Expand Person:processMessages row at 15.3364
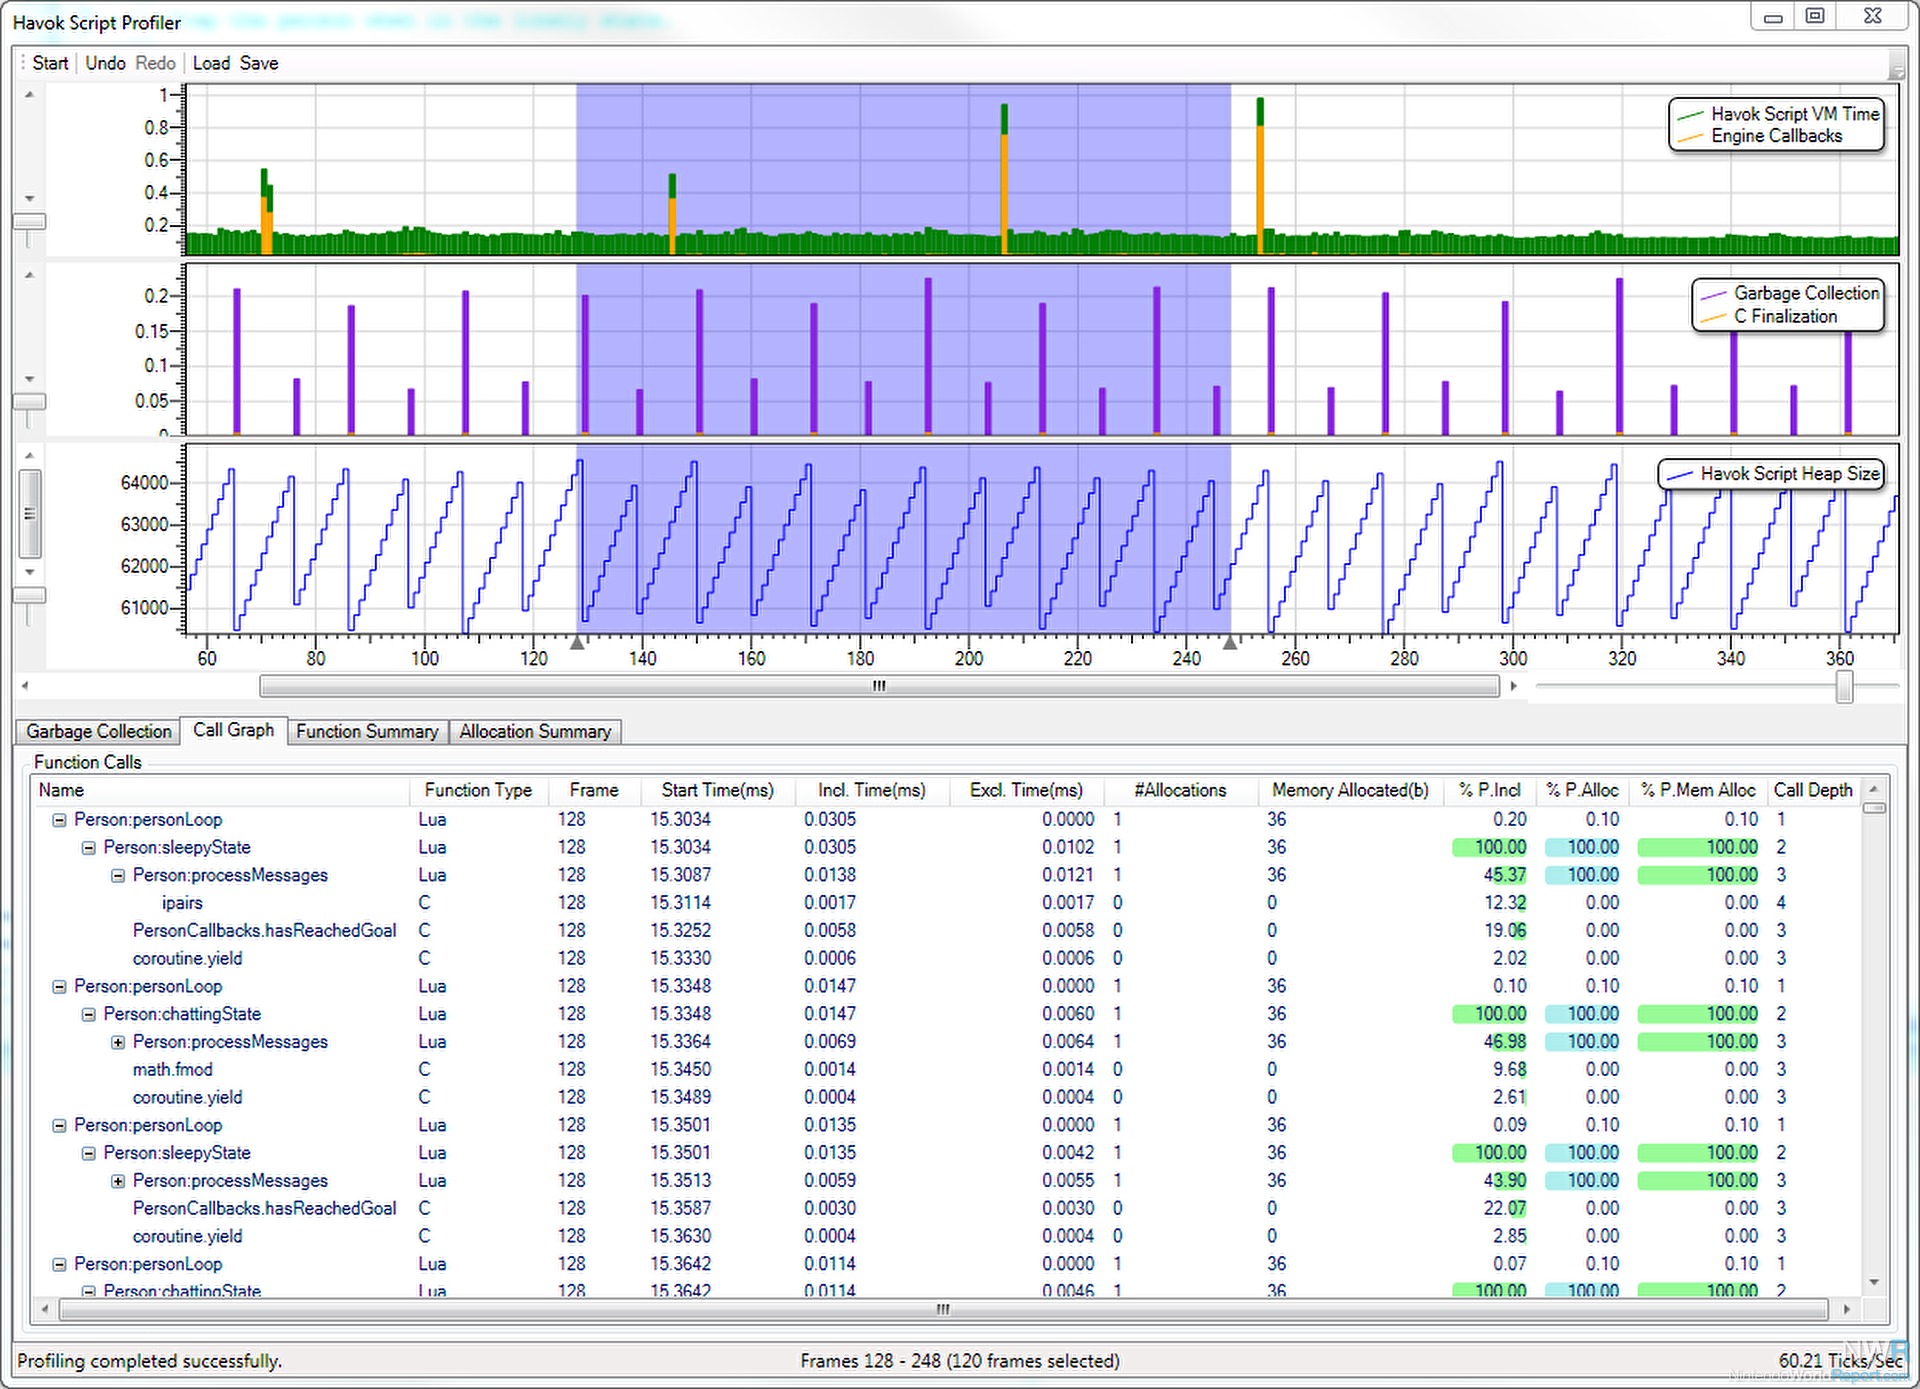 coord(118,1042)
